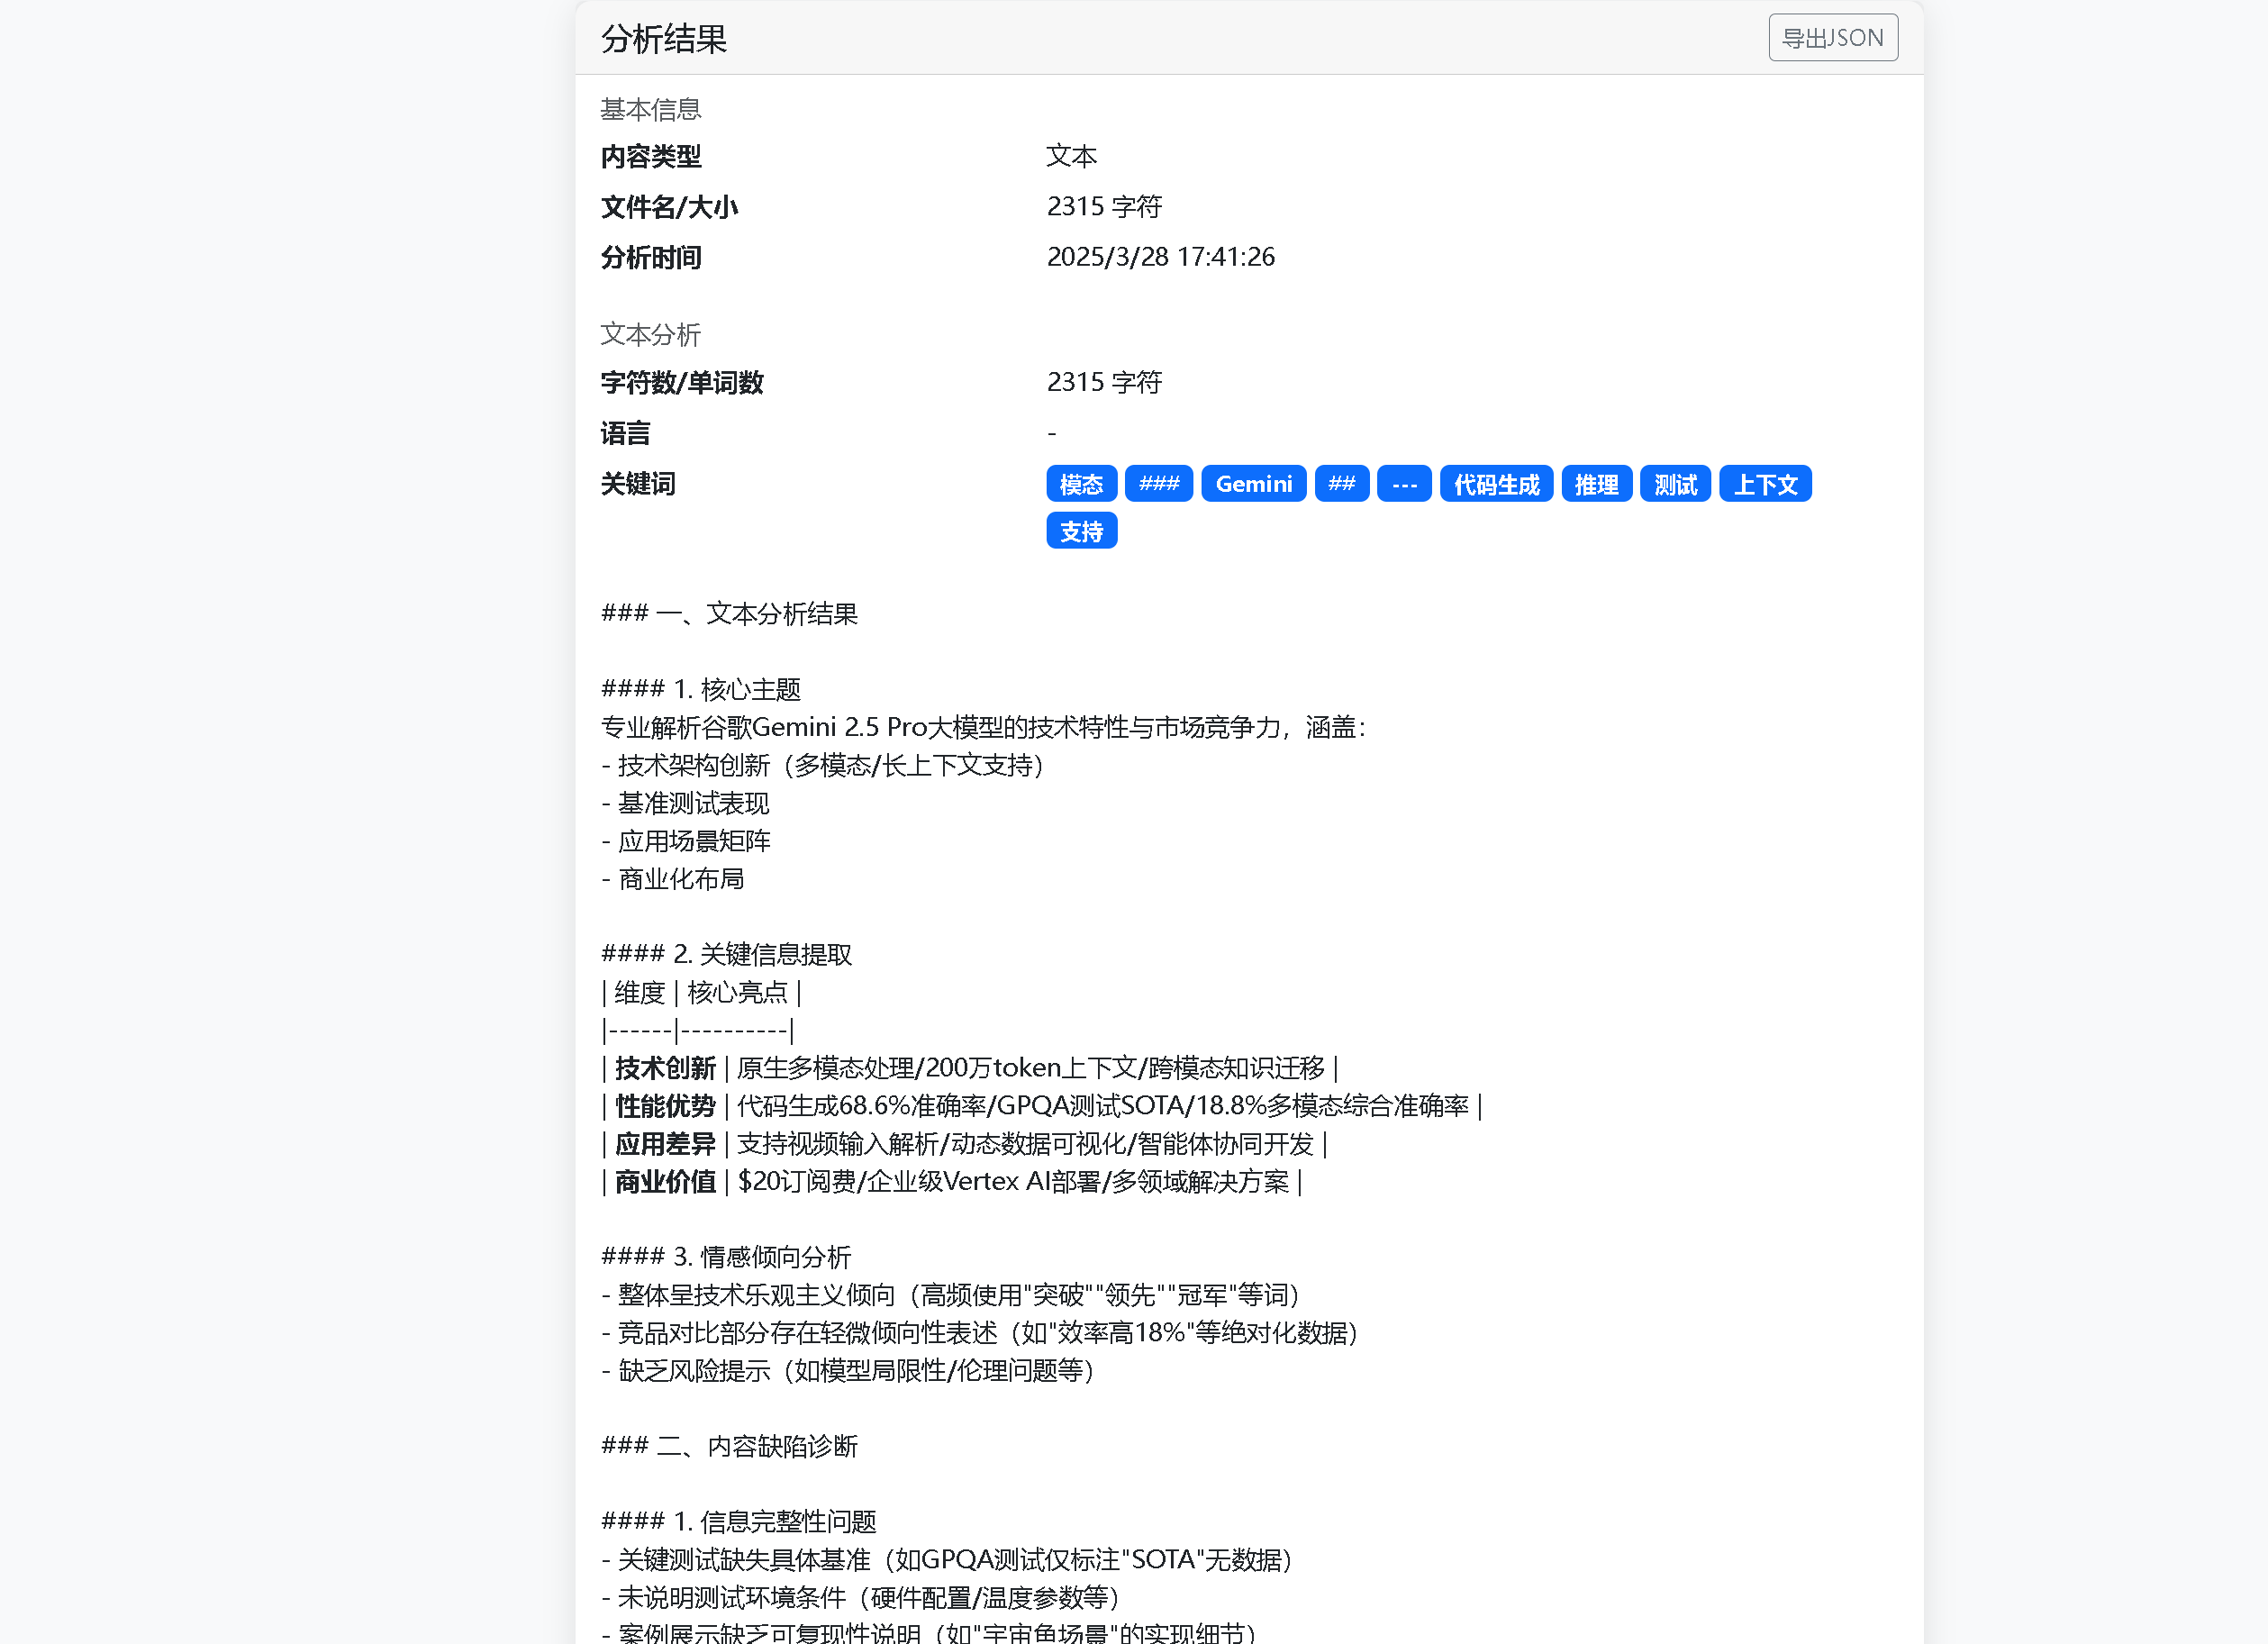Click the analysis timestamp 2025/3/28 17:41:26

click(x=1160, y=257)
